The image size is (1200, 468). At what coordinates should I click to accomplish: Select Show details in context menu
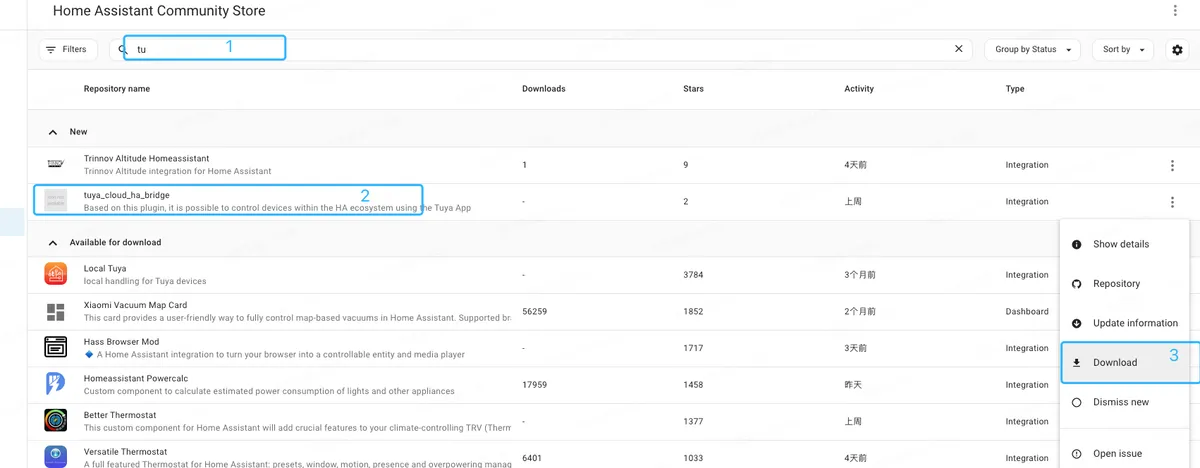coord(1125,244)
